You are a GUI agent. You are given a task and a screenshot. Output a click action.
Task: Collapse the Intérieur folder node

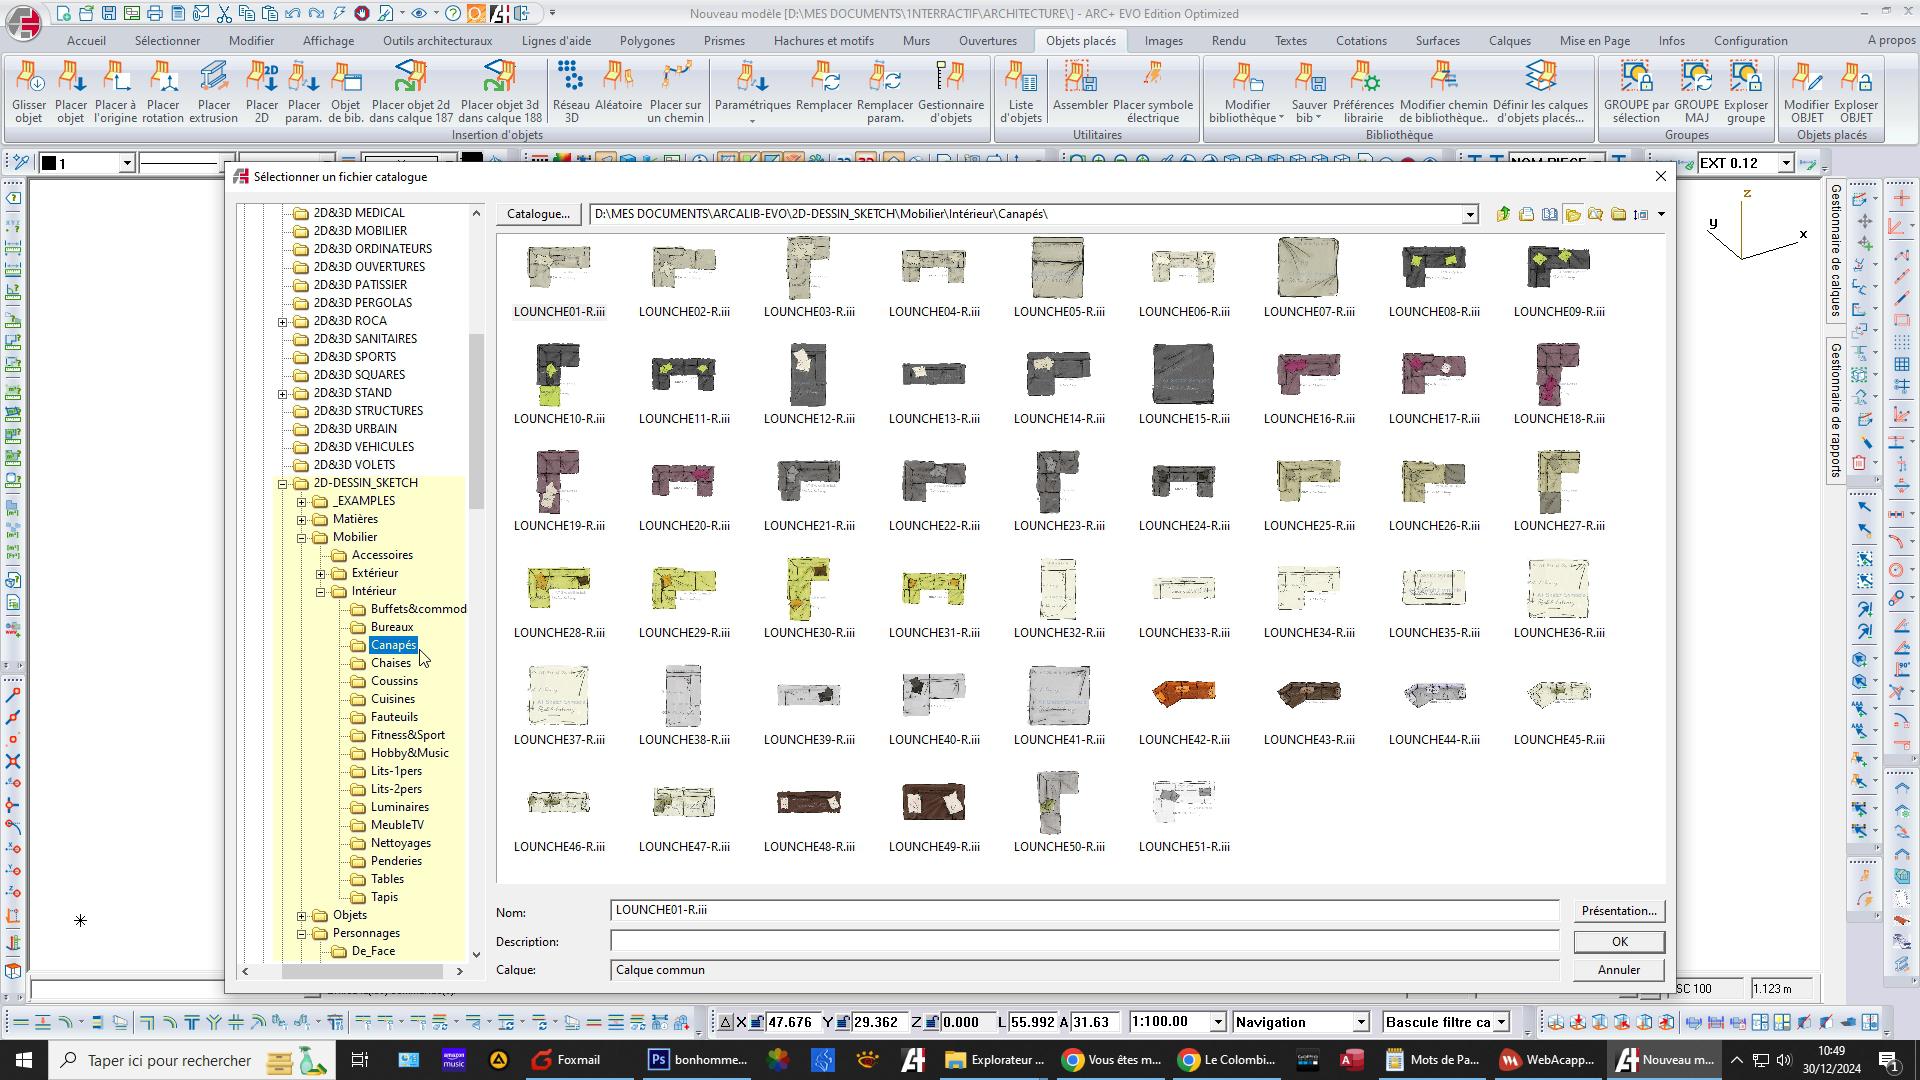point(321,591)
